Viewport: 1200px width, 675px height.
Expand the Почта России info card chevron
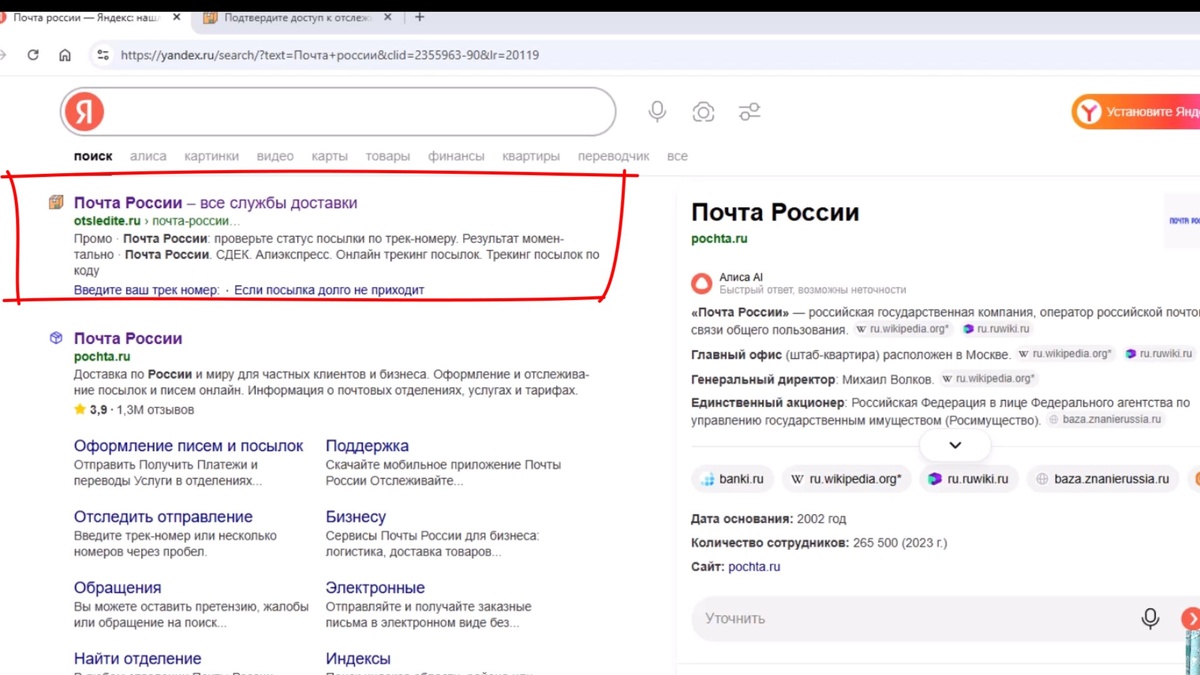[954, 444]
